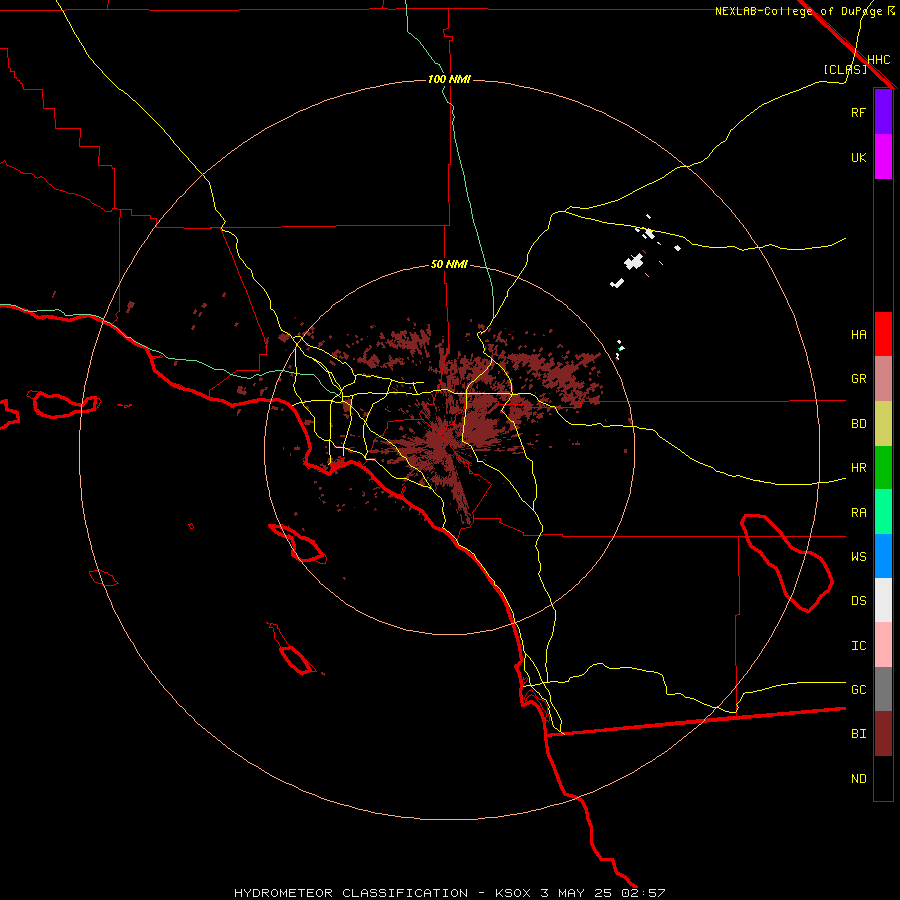Click the 100 NMI range ring label
The width and height of the screenshot is (900, 900).
(449, 79)
